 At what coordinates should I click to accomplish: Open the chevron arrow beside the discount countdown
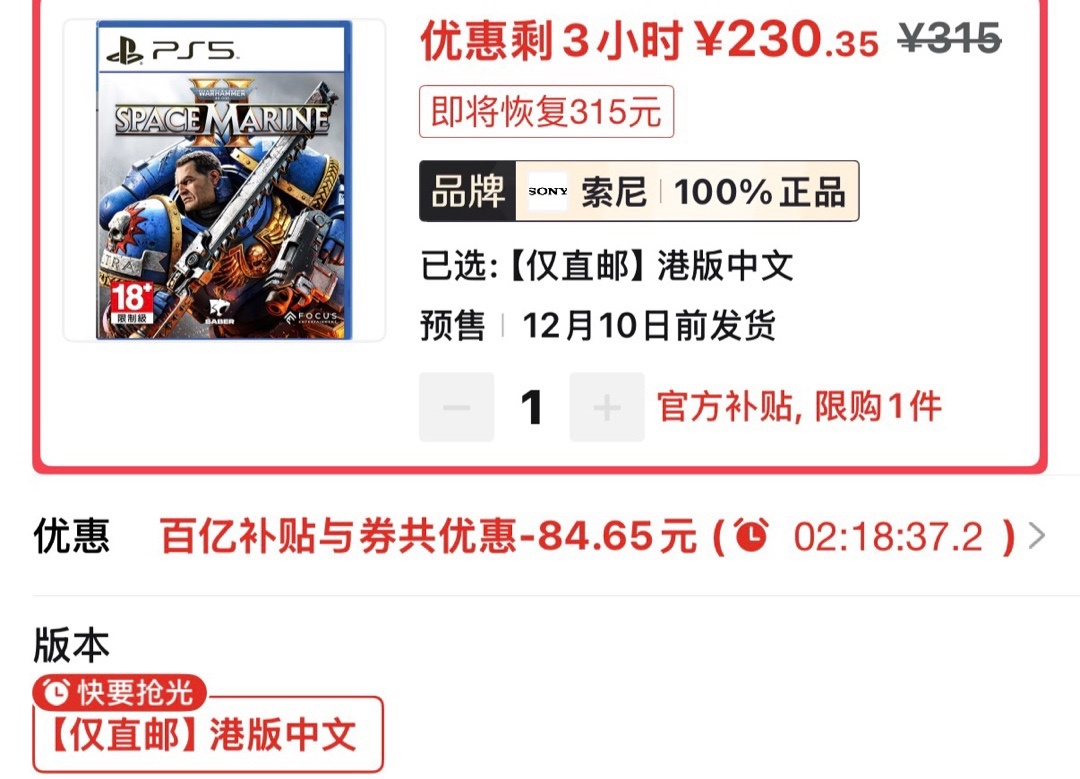pos(1037,535)
